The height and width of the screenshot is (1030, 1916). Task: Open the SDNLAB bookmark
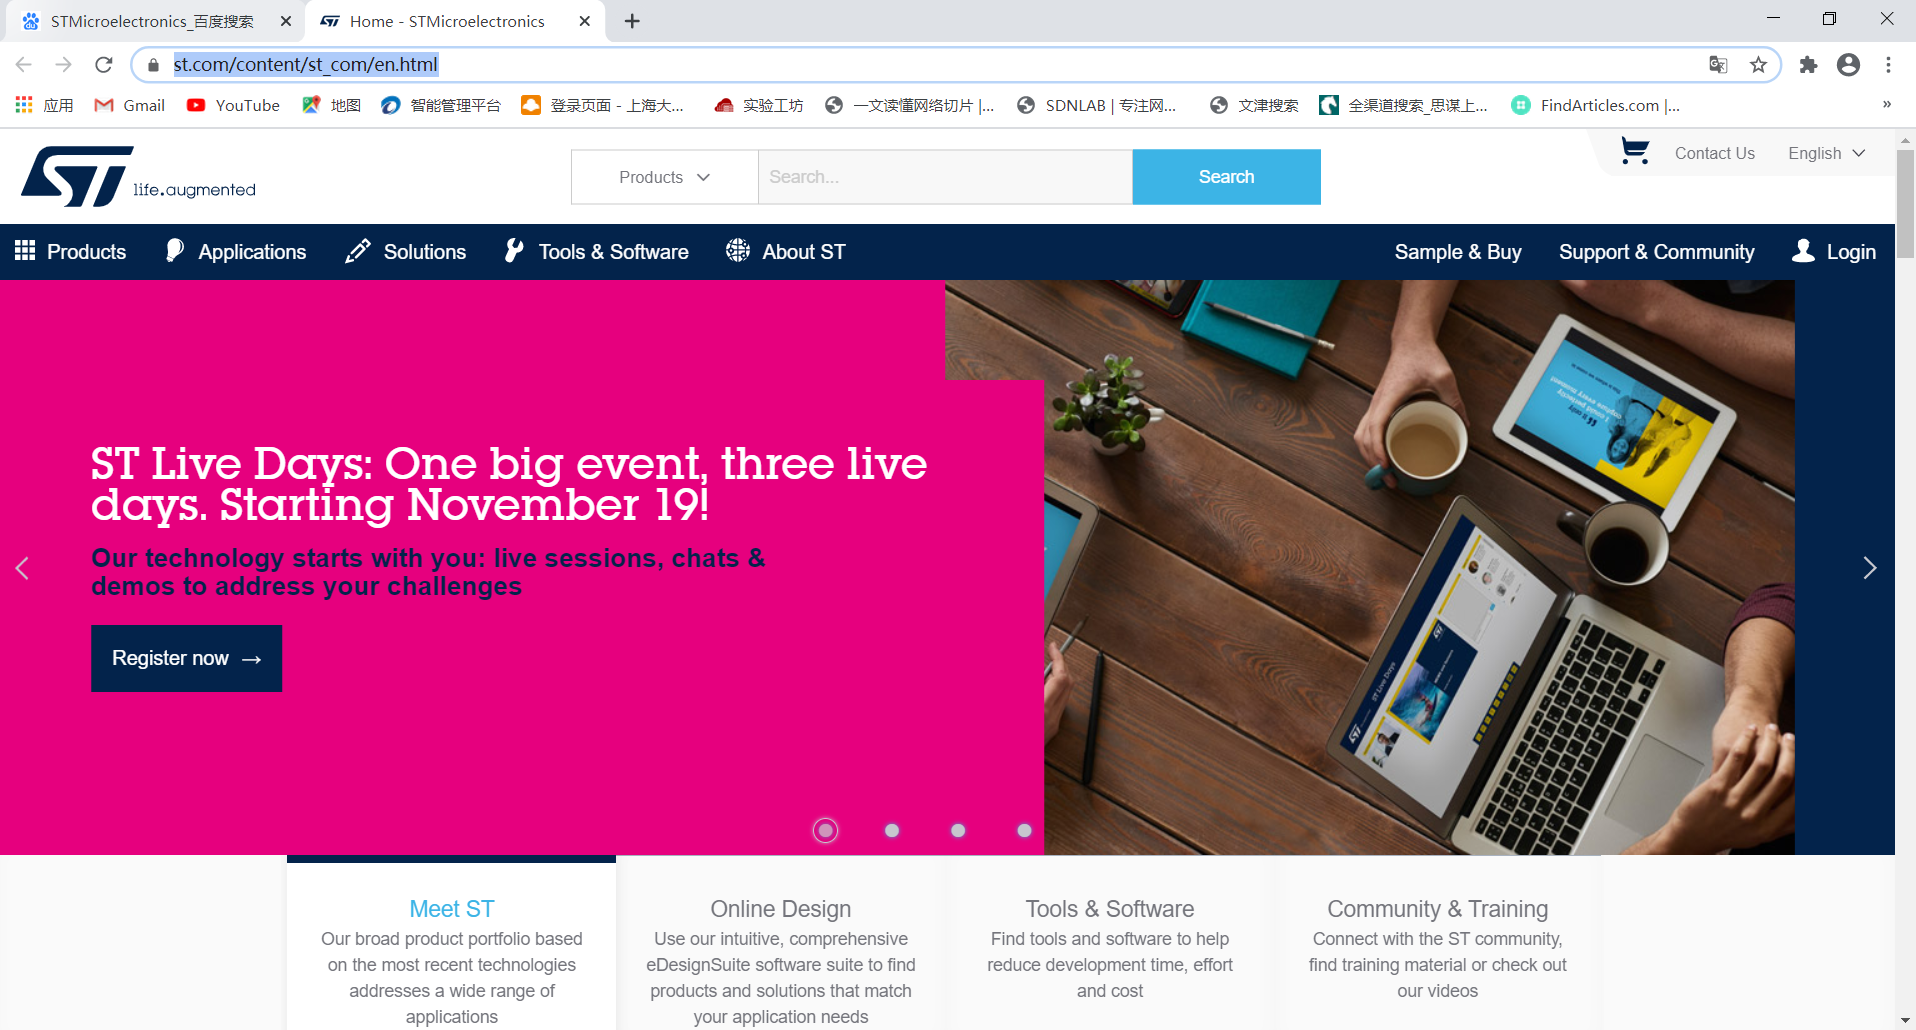1096,105
